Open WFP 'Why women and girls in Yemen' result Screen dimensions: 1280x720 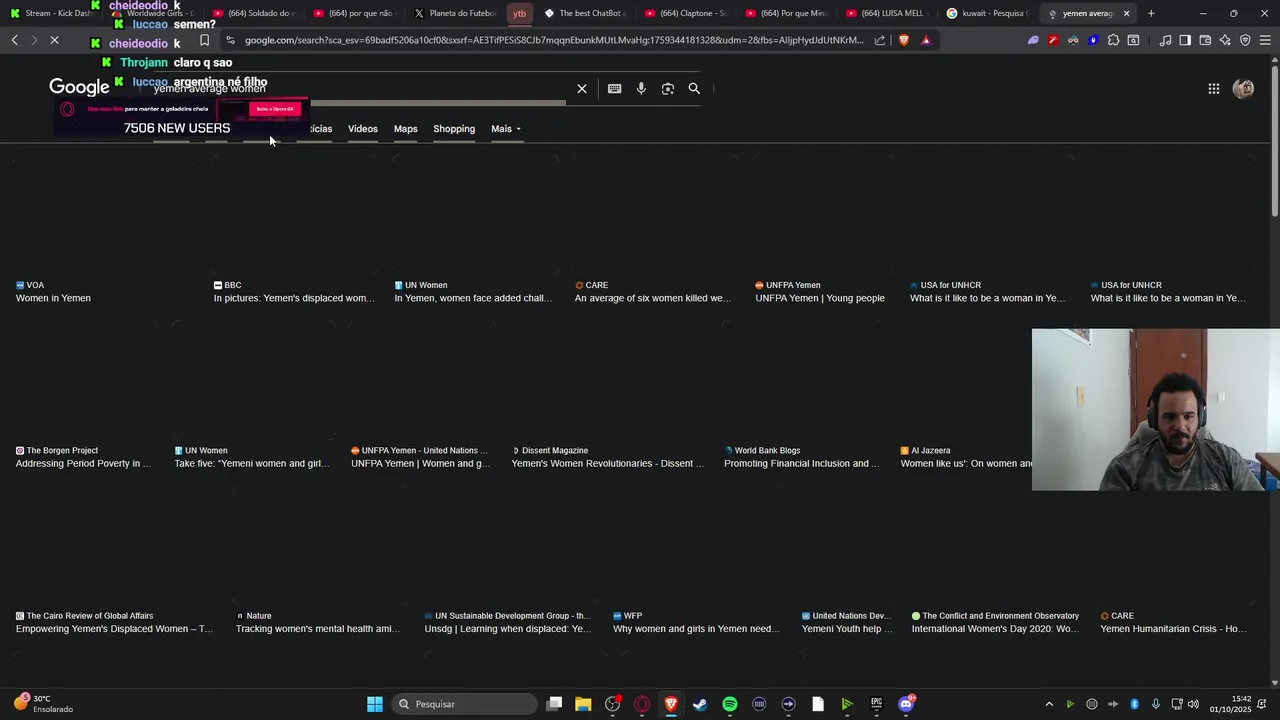(696, 629)
